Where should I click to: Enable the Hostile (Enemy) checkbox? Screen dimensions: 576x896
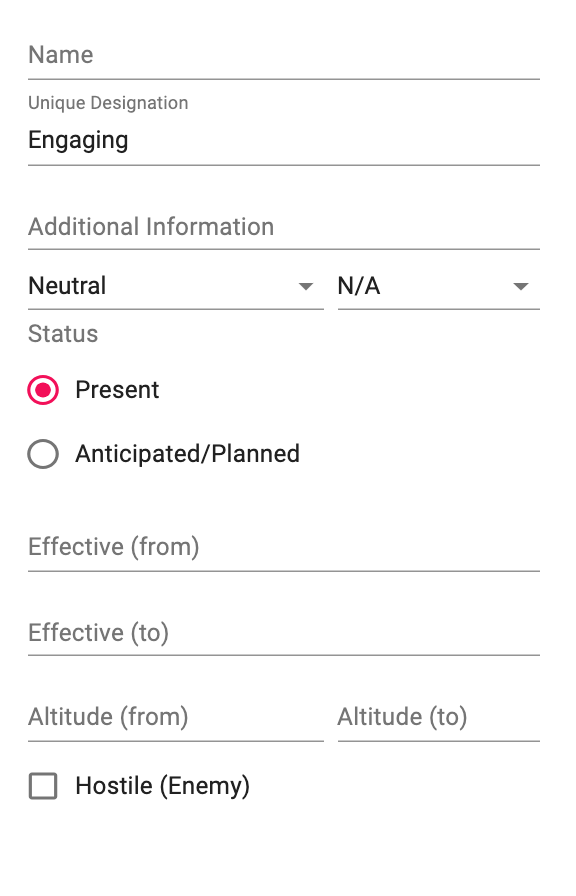(x=43, y=786)
